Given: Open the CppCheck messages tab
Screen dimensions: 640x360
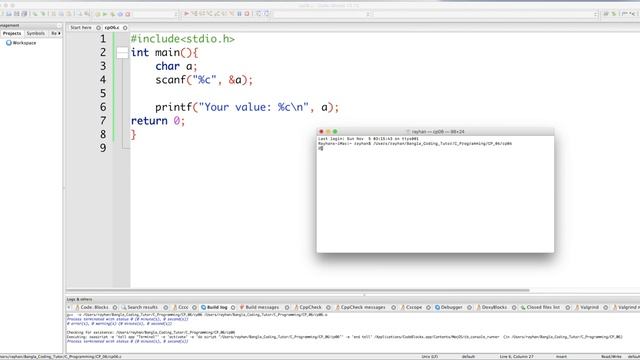Looking at the screenshot, I should 362,307.
